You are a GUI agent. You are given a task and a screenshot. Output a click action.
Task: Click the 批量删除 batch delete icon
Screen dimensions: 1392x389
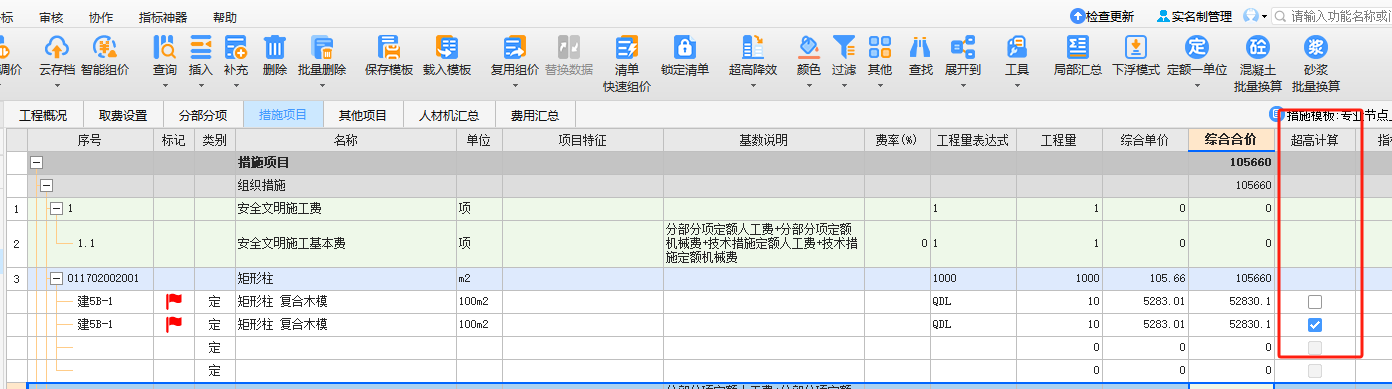(x=322, y=47)
